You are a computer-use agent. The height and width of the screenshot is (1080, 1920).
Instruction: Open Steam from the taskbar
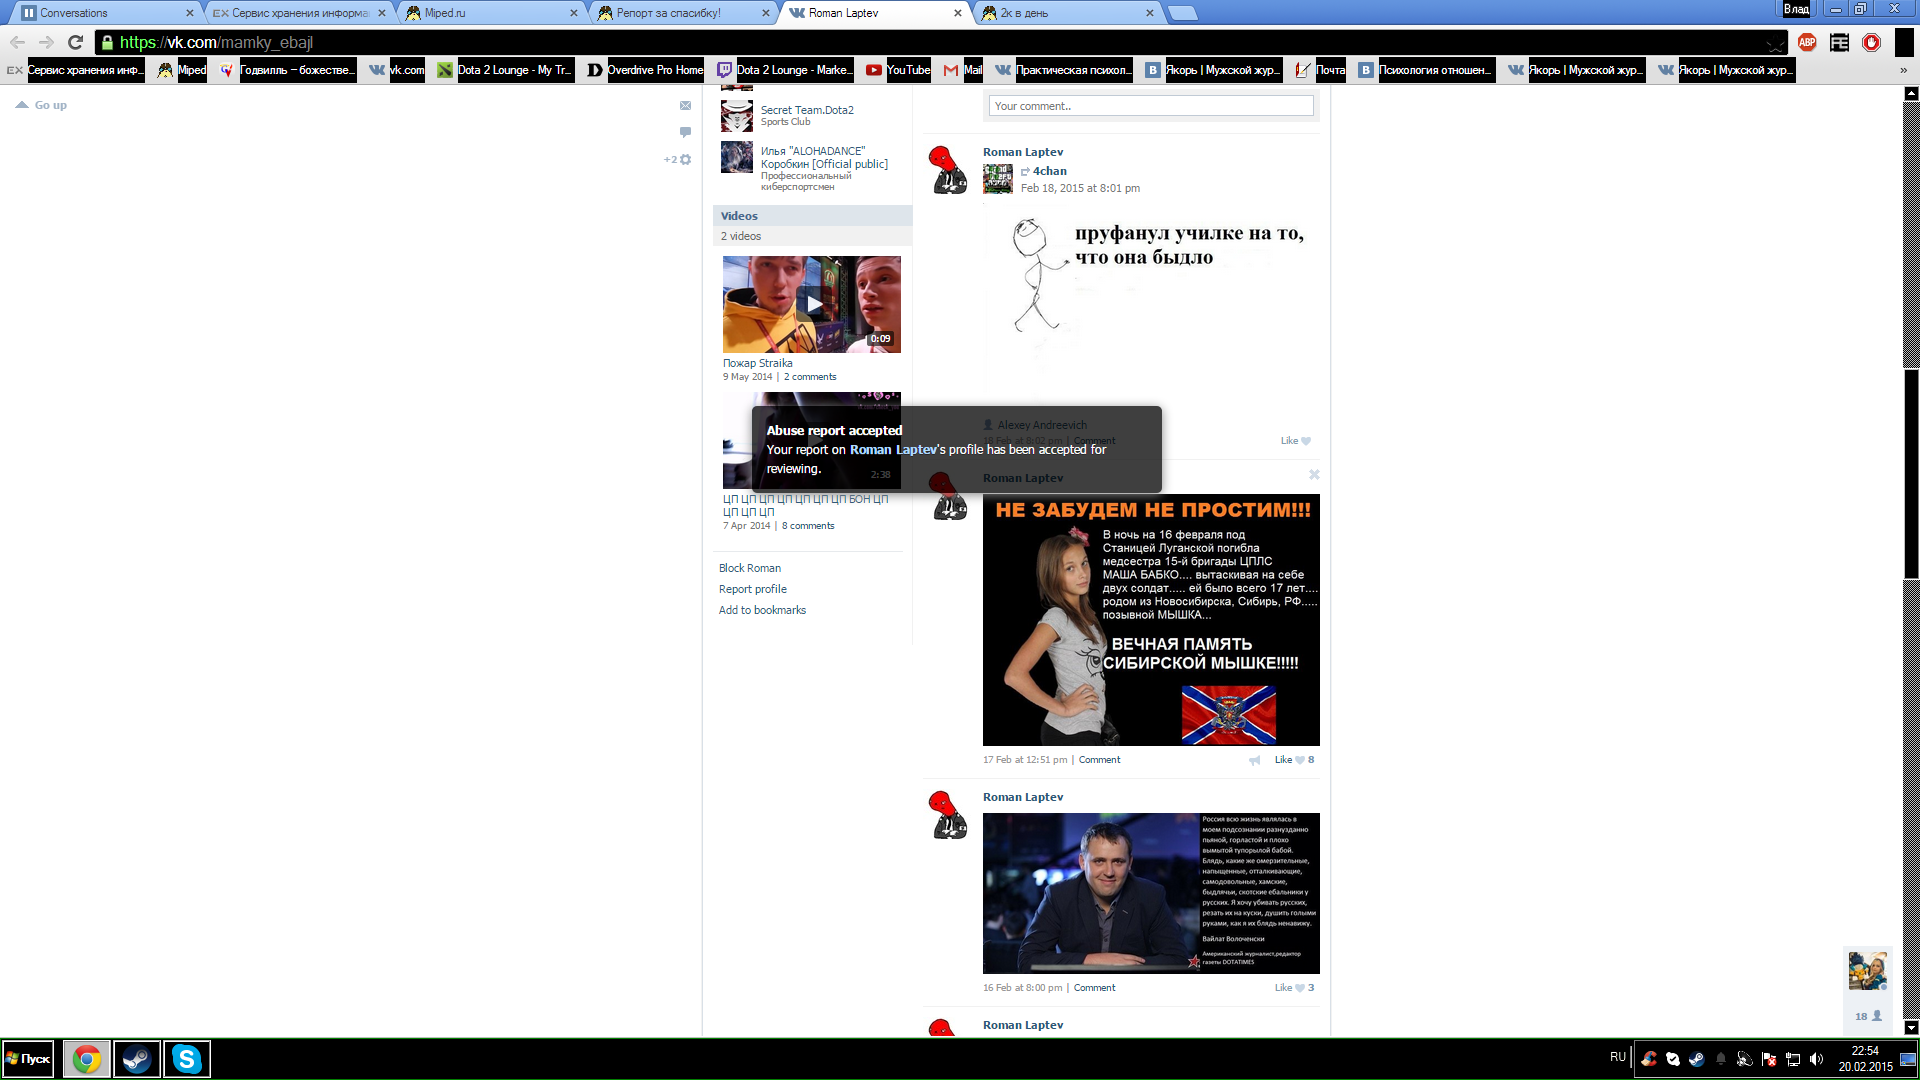coord(137,1059)
